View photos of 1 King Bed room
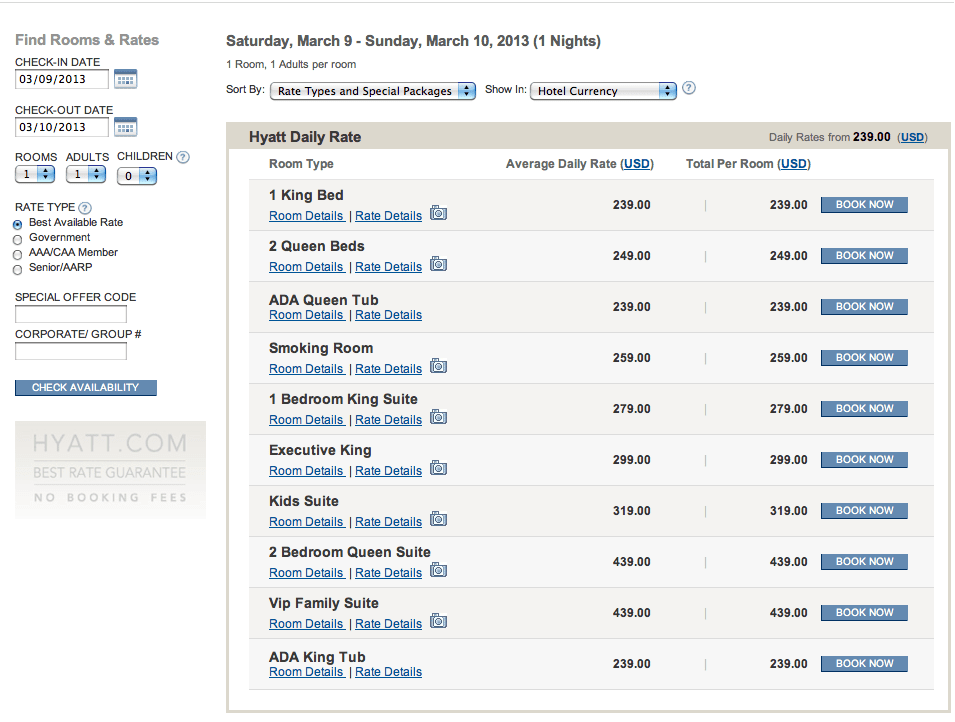The image size is (955, 722). tap(439, 213)
